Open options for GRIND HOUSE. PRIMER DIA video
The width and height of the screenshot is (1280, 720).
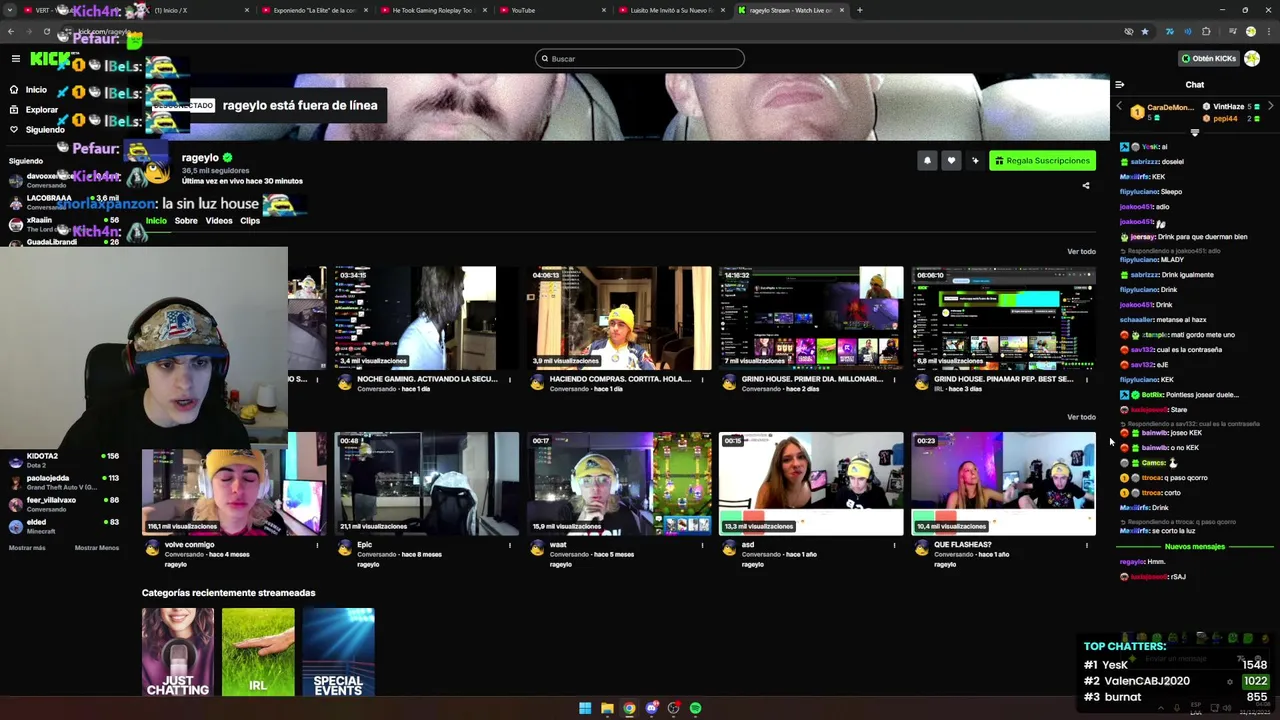894,380
